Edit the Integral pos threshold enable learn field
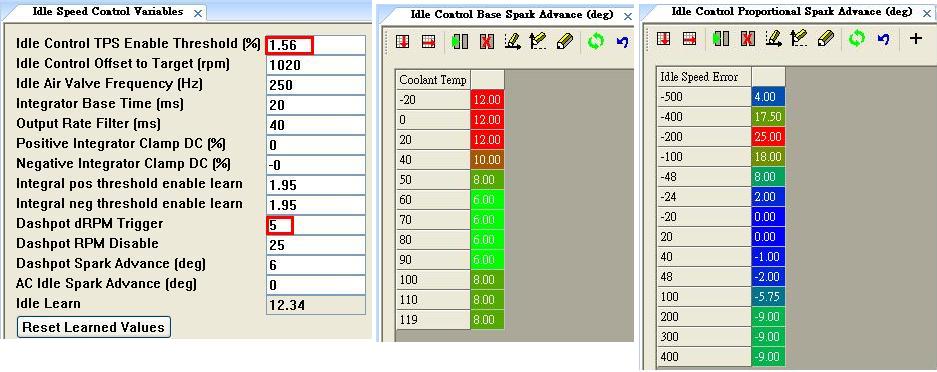The image size is (937, 372). [x=316, y=185]
